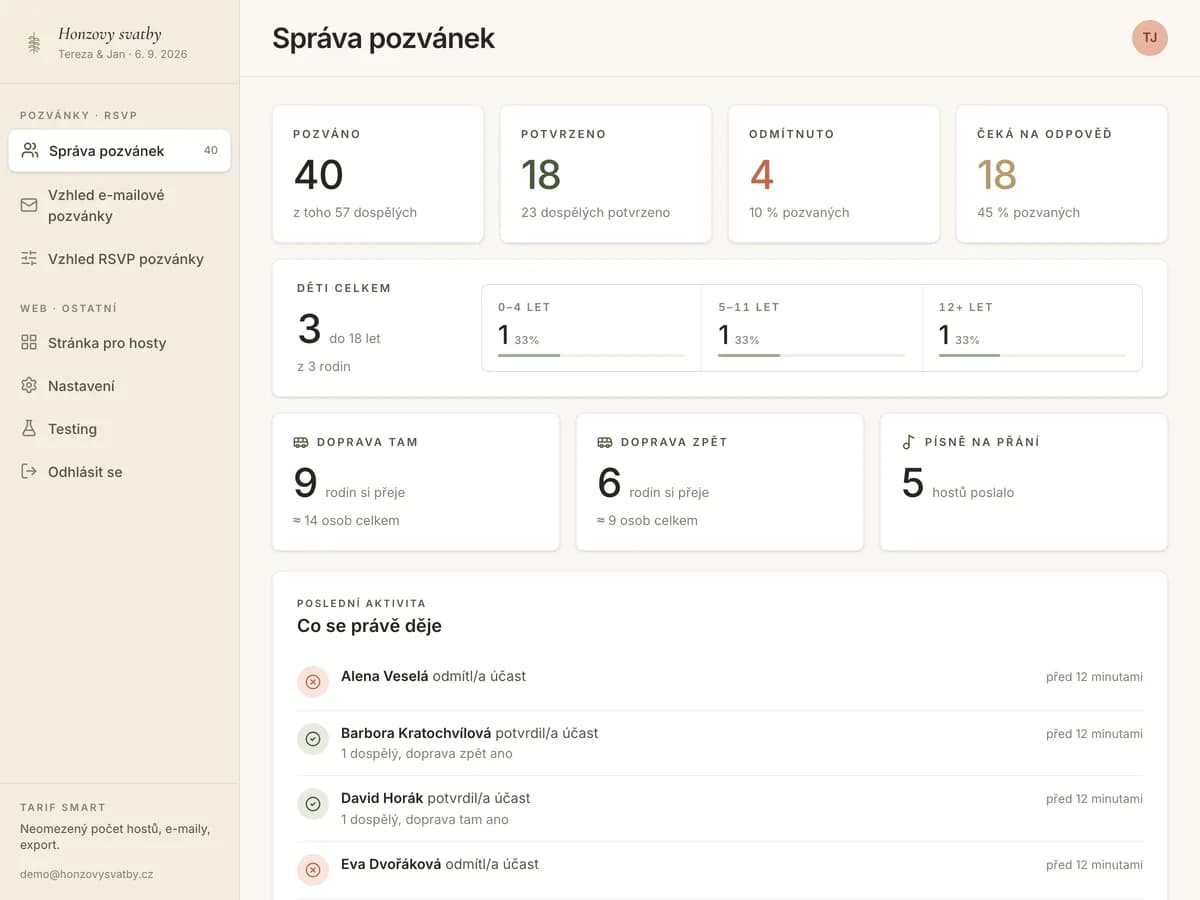Click the text 'z 3 rodin'
The width and height of the screenshot is (1200, 900).
pyautogui.click(x=324, y=366)
